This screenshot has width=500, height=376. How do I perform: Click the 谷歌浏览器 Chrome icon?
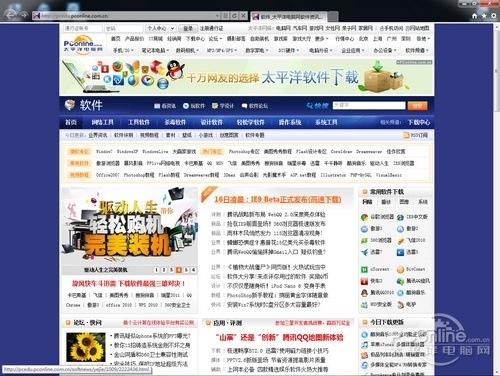pyautogui.click(x=365, y=217)
